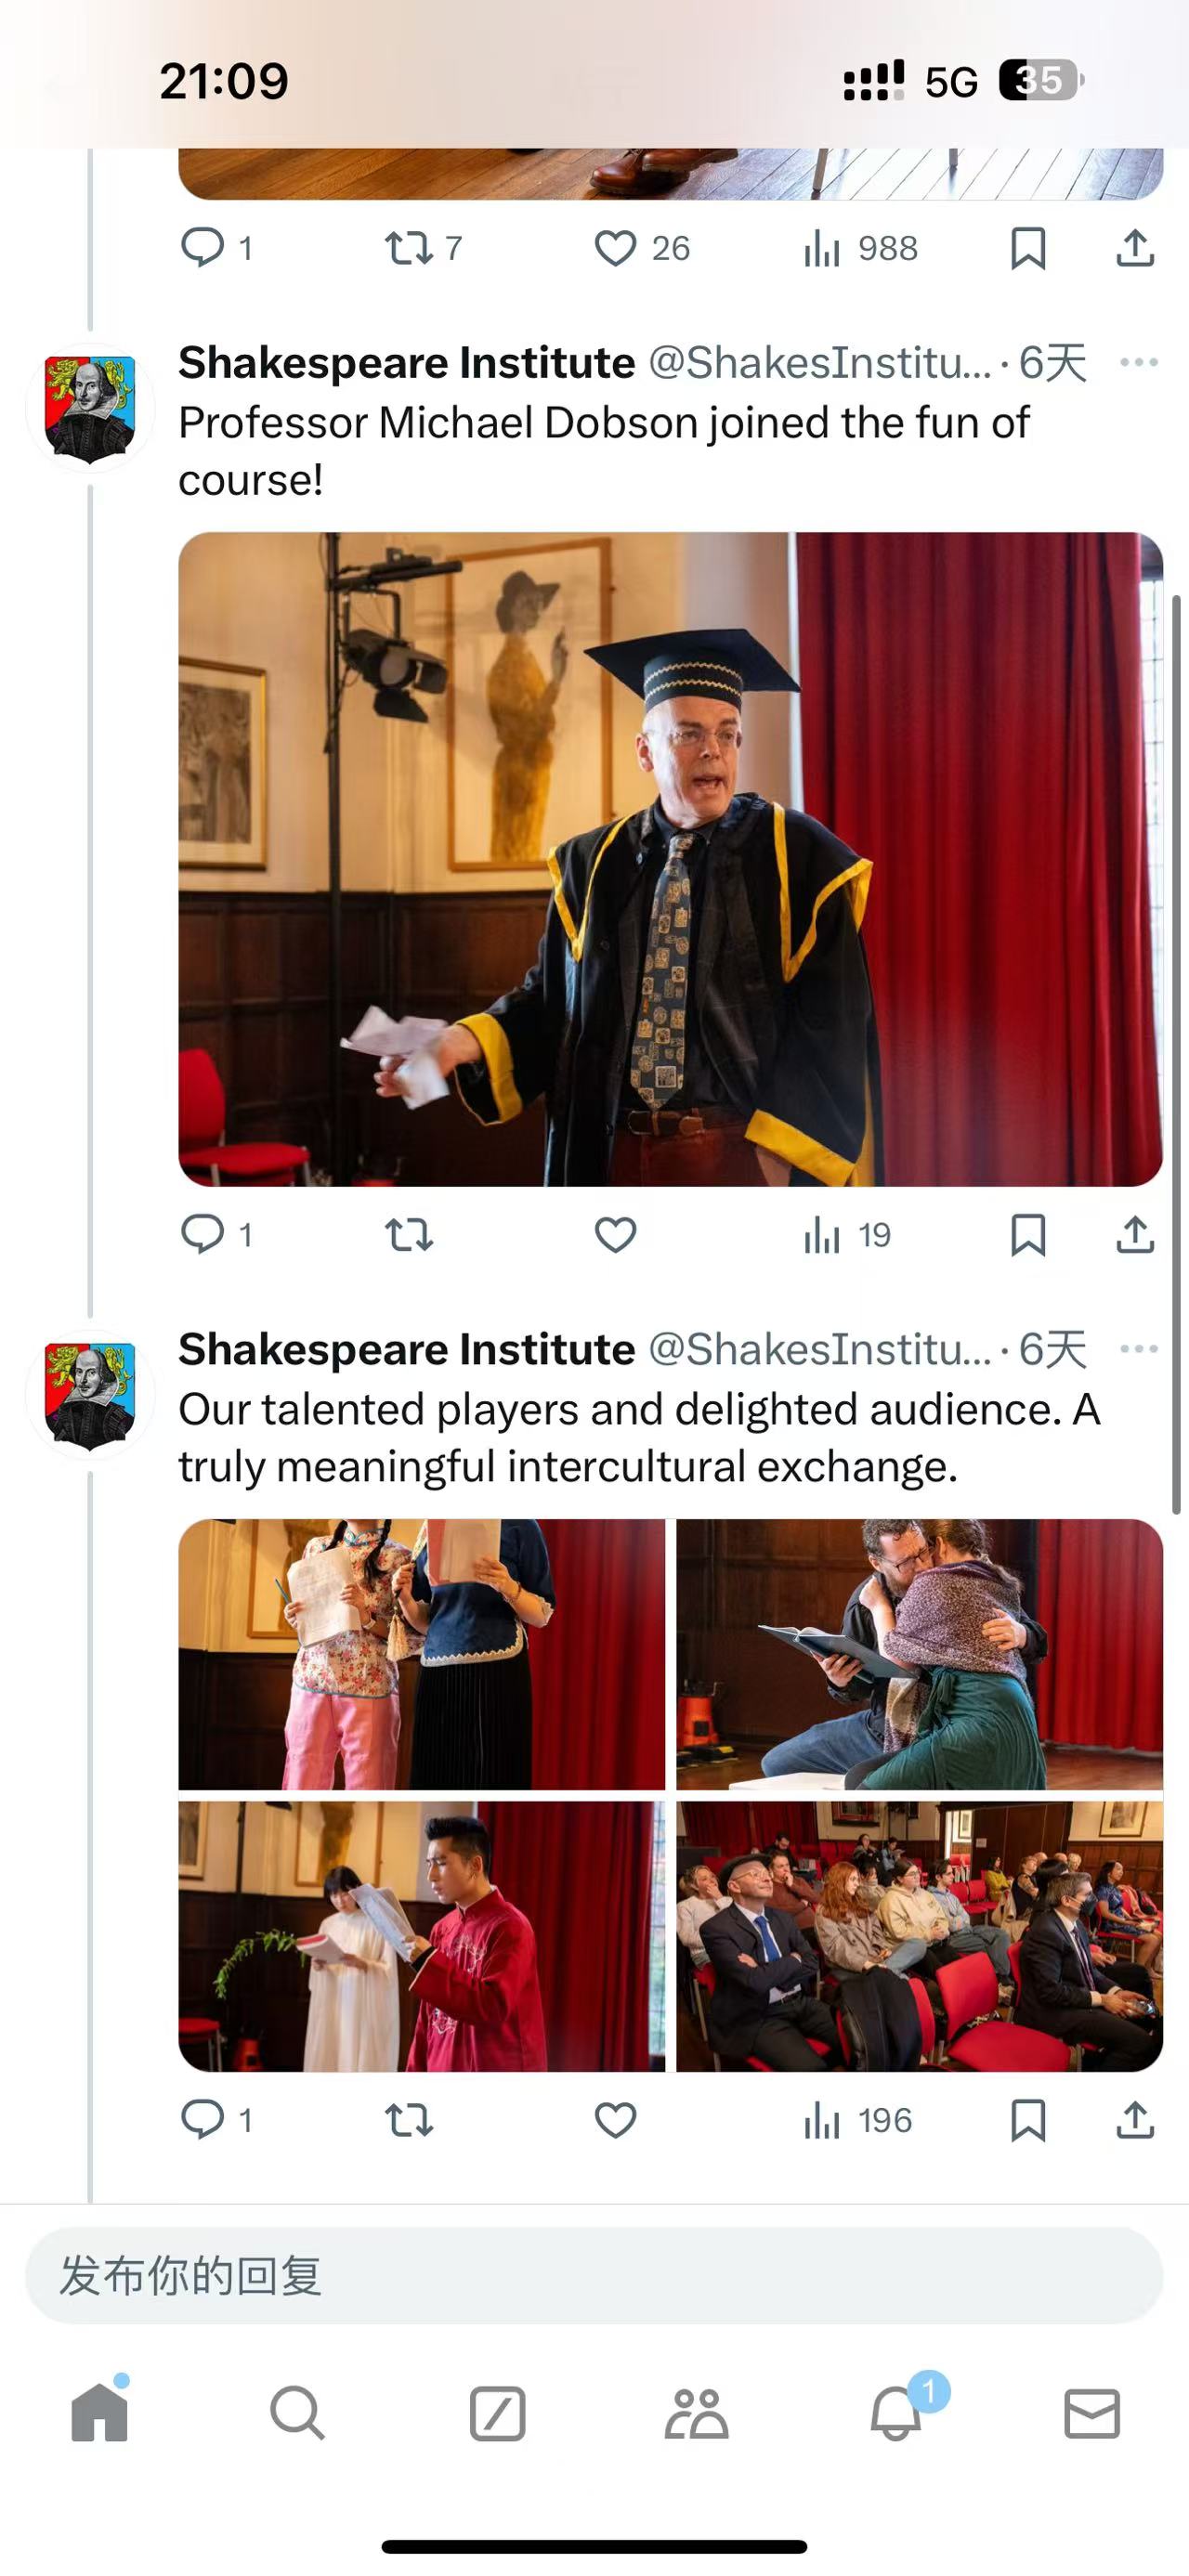
Task: Retweet the Professor Michael Dobson tweet
Action: pyautogui.click(x=409, y=1235)
